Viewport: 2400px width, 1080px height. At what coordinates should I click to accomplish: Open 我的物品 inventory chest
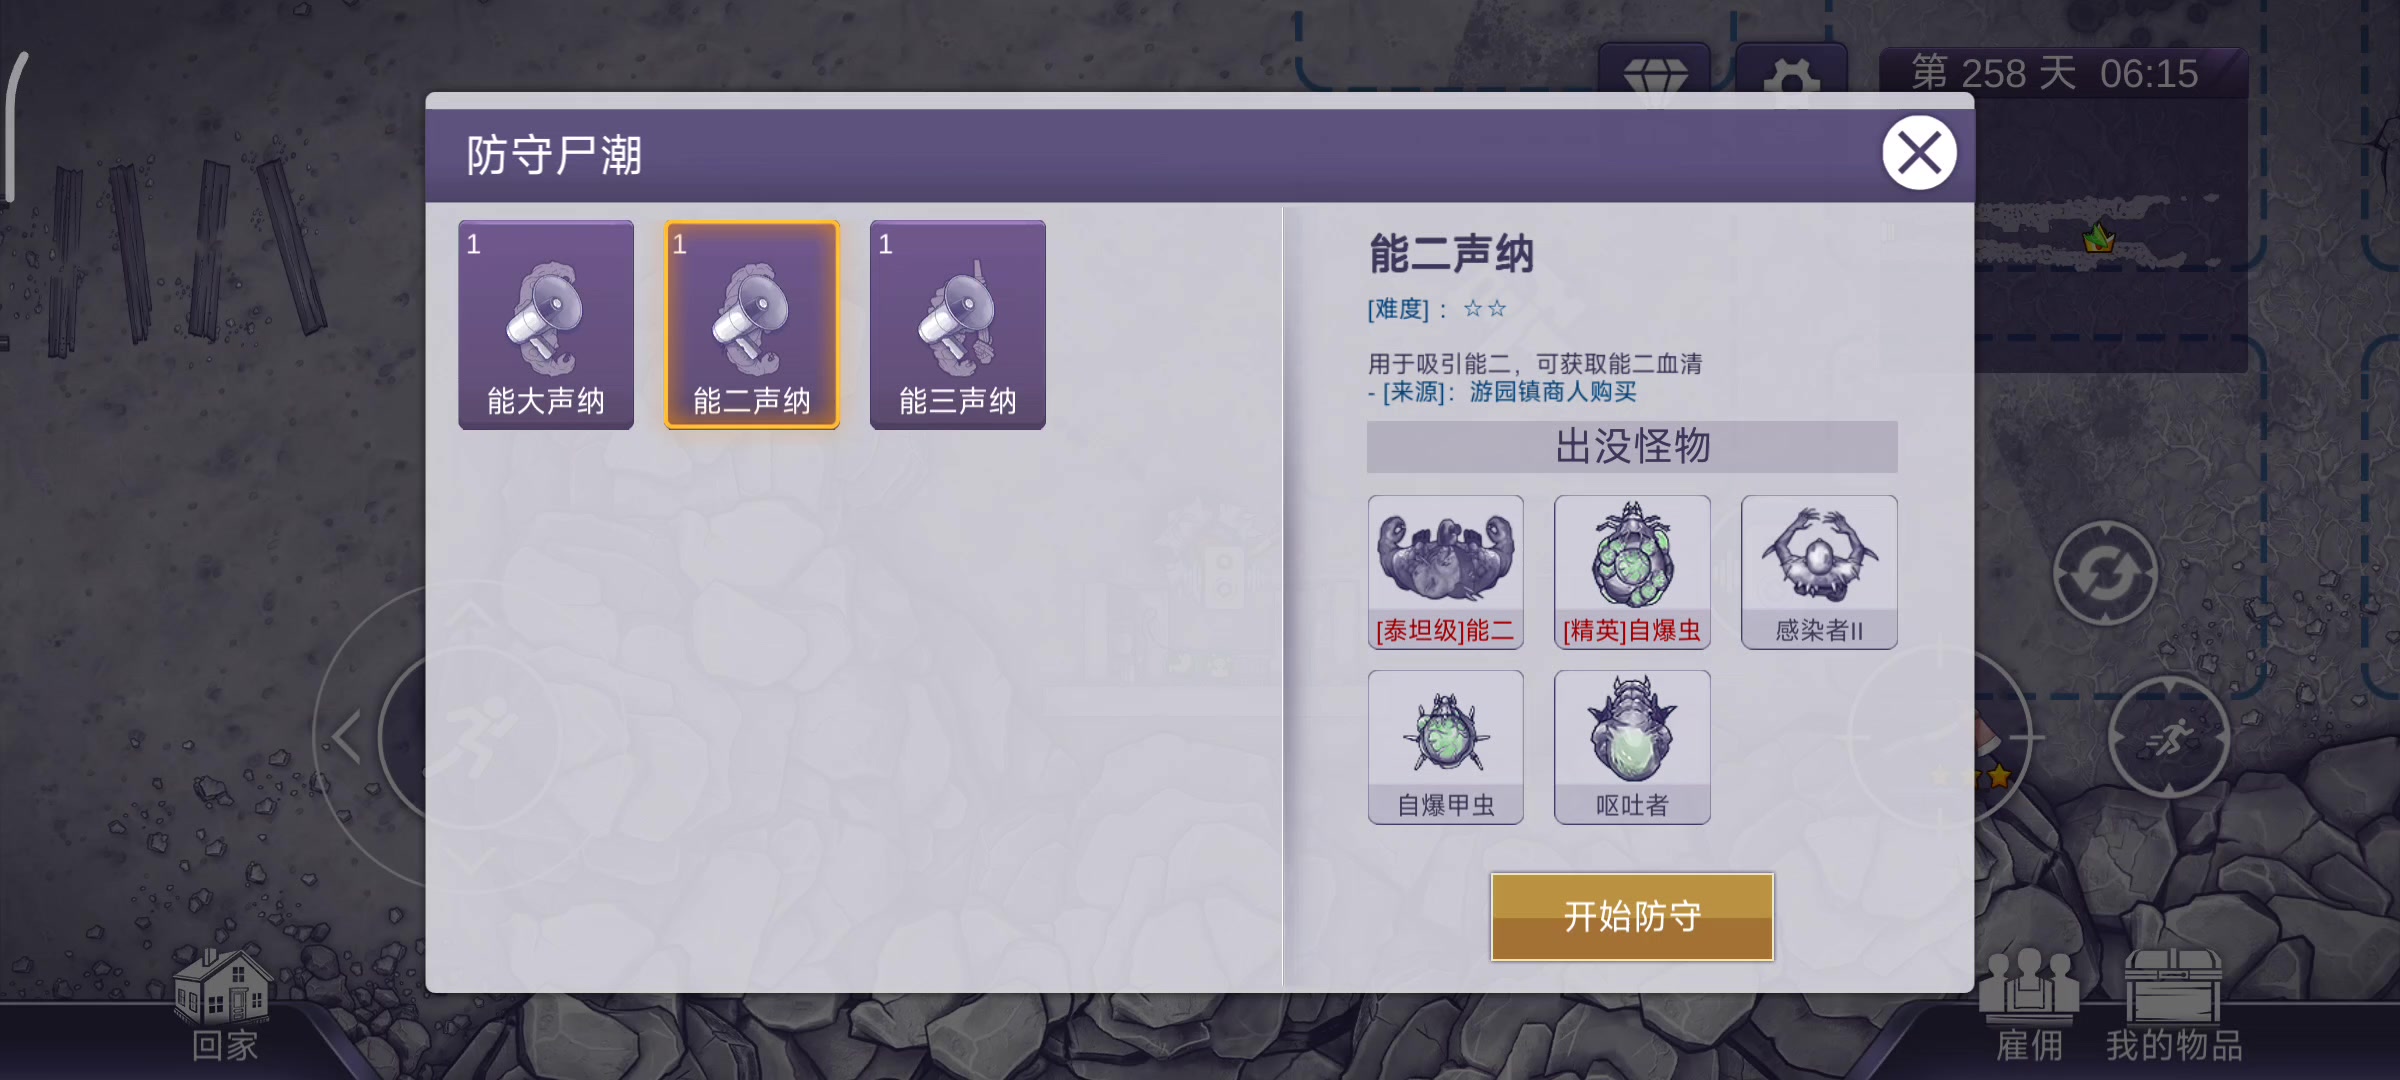(x=2174, y=1005)
